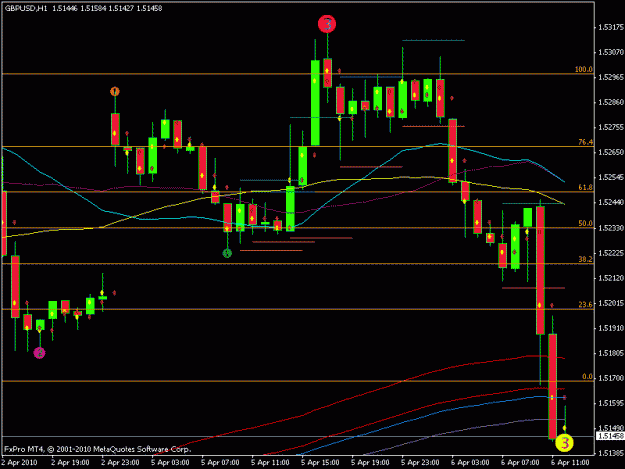Screen dimensions: 625x469
Task: Click price scale value 1.52440
Action: [x=611, y=202]
